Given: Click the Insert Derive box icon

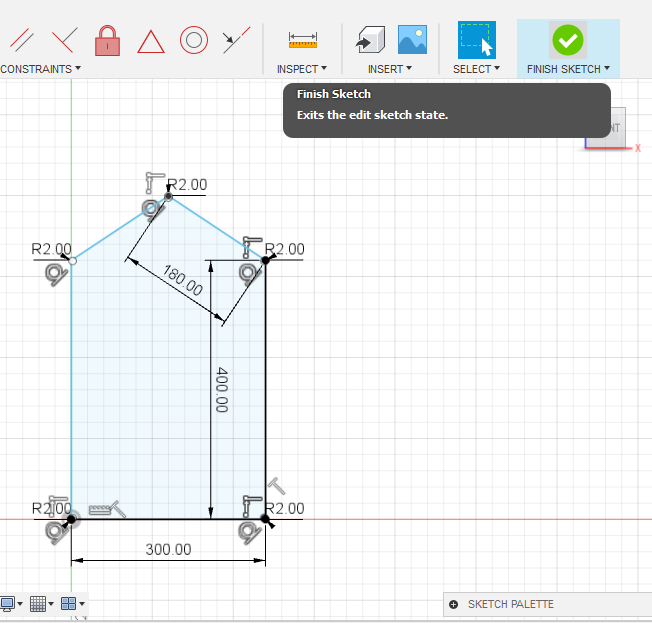Looking at the screenshot, I should pos(370,40).
